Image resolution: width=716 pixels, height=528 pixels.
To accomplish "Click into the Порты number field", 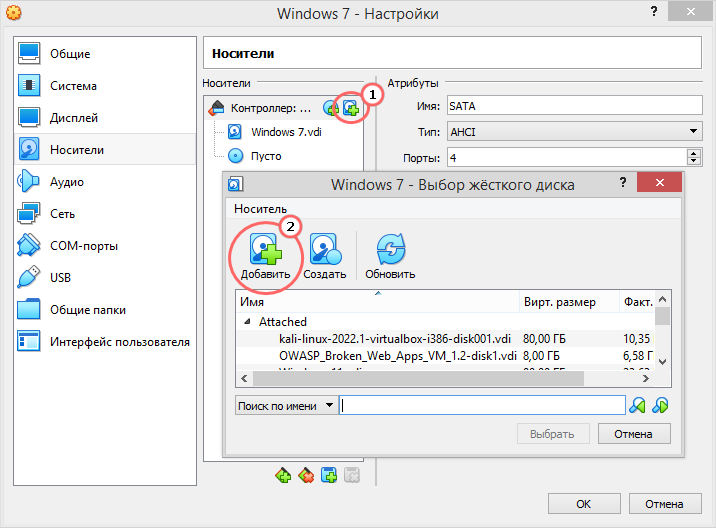I will click(567, 158).
